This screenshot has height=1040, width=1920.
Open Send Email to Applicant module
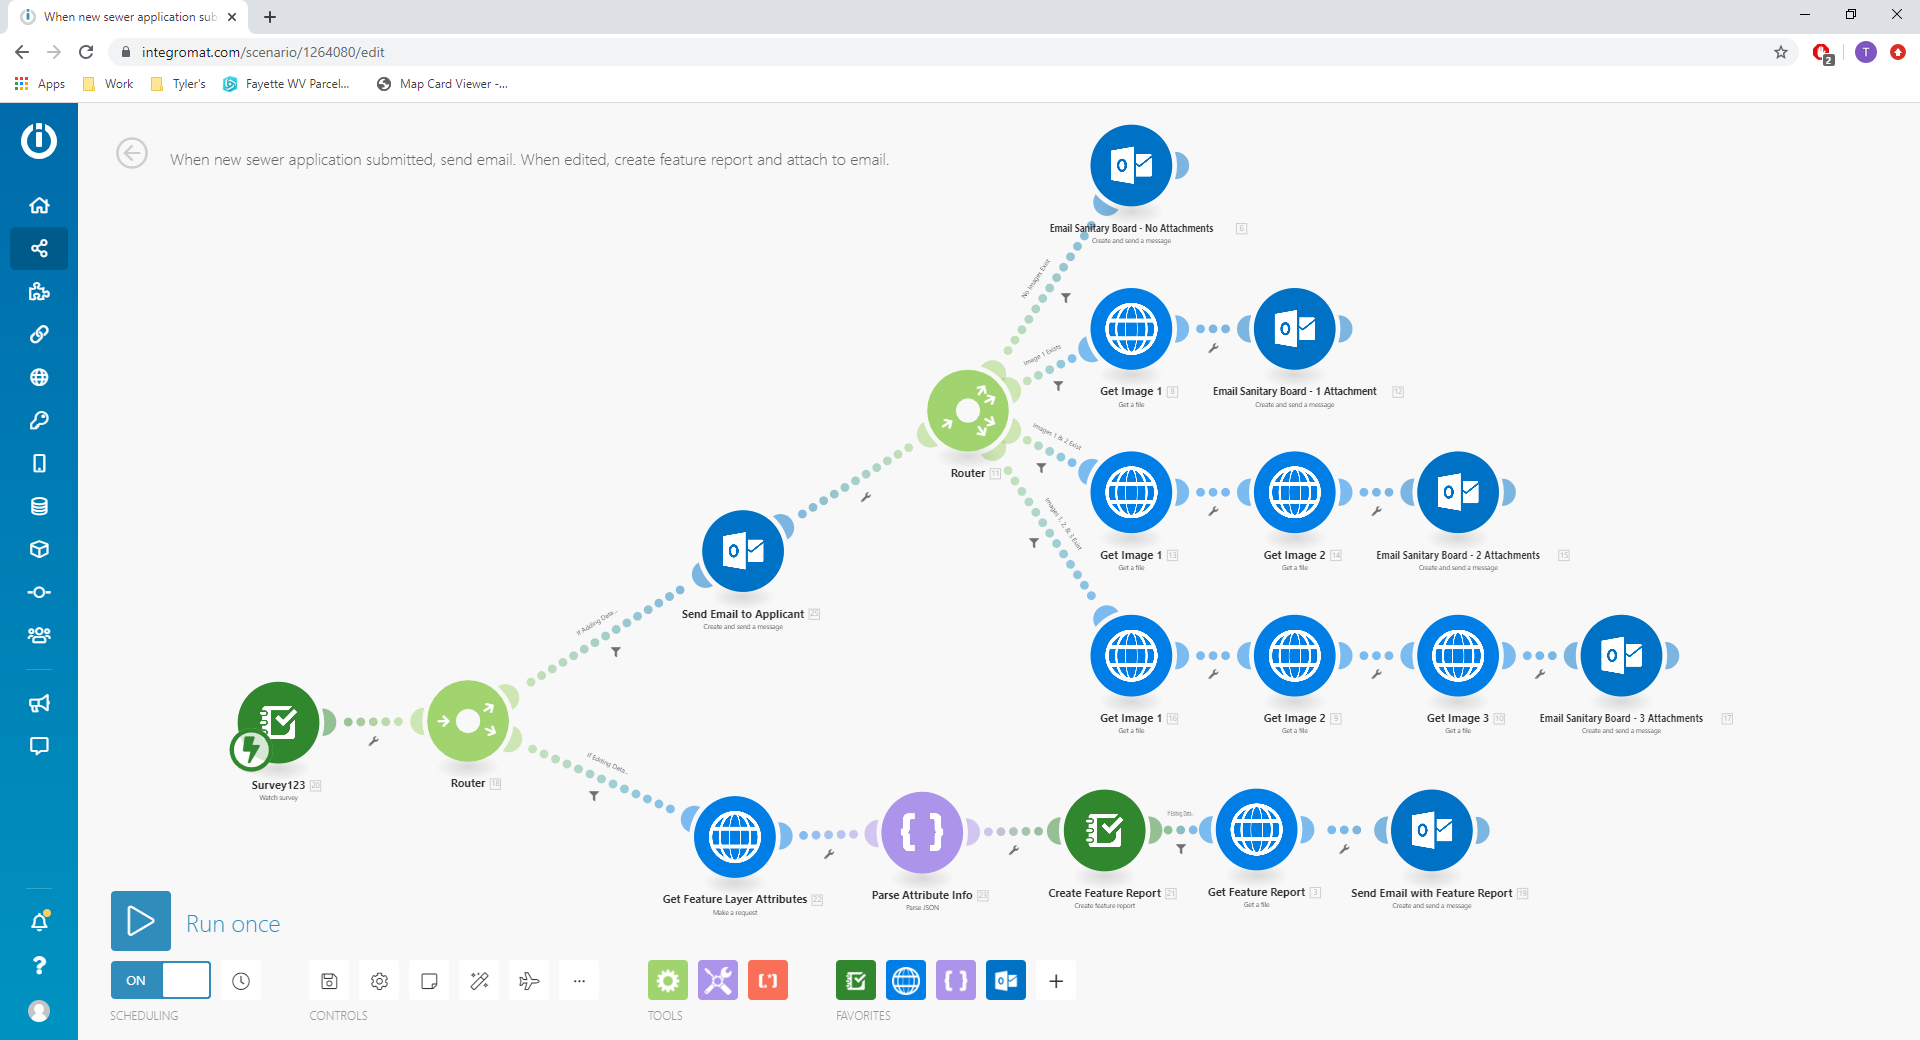tap(743, 551)
